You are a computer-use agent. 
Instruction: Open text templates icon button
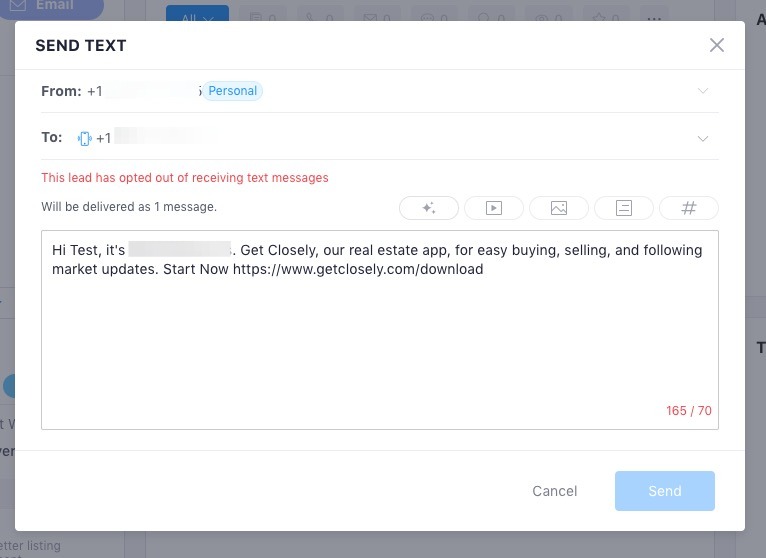[x=623, y=208]
